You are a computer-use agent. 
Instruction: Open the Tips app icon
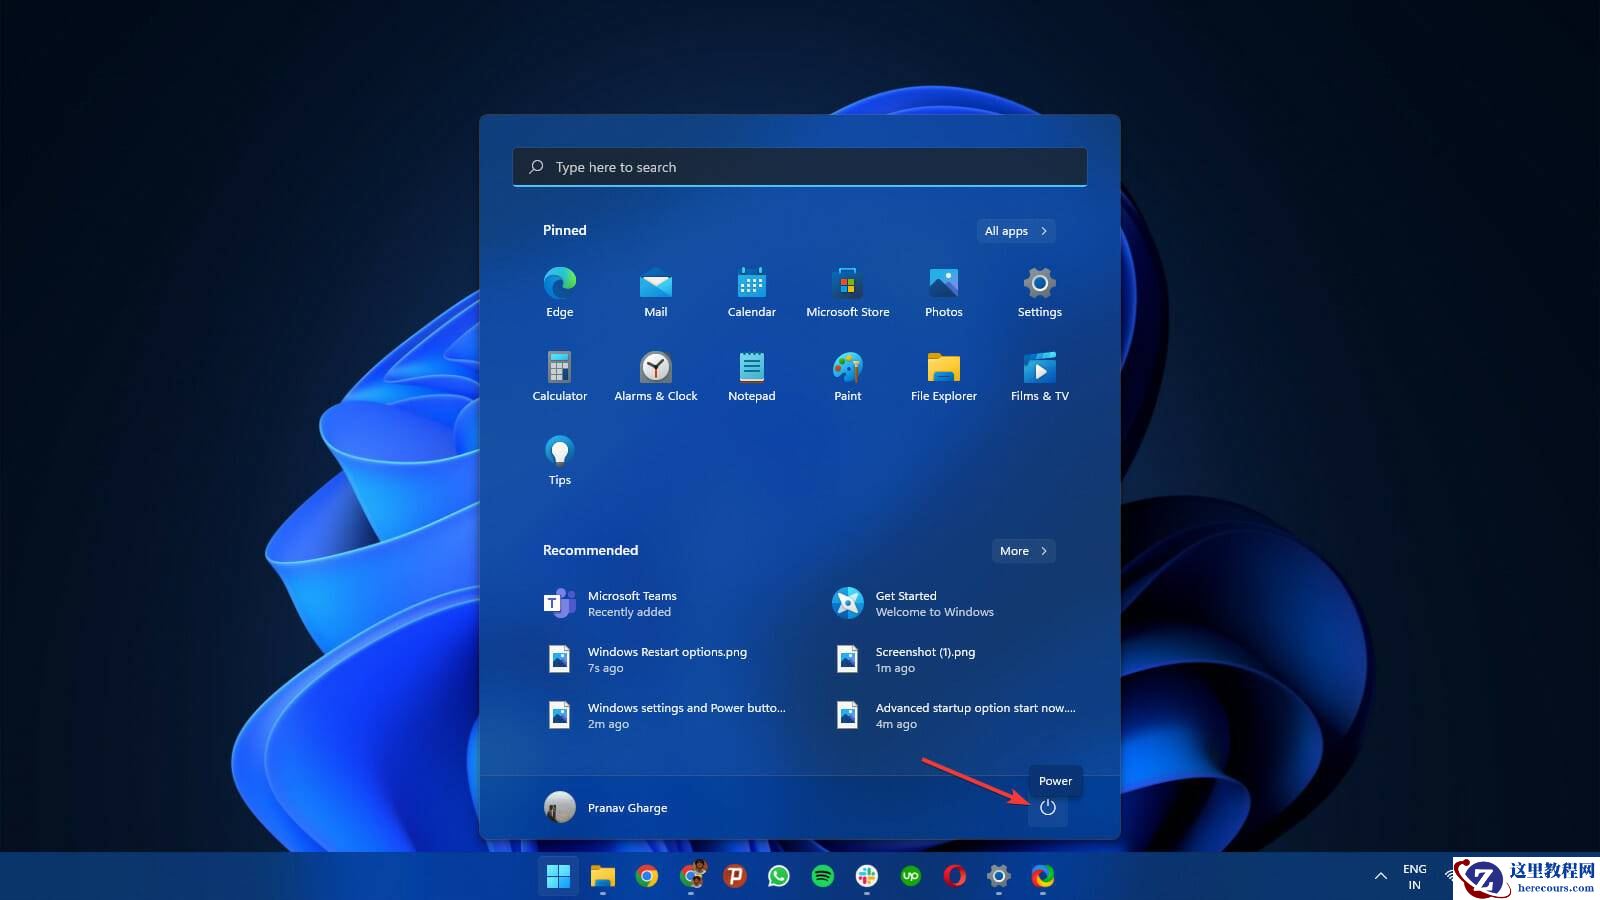[559, 452]
